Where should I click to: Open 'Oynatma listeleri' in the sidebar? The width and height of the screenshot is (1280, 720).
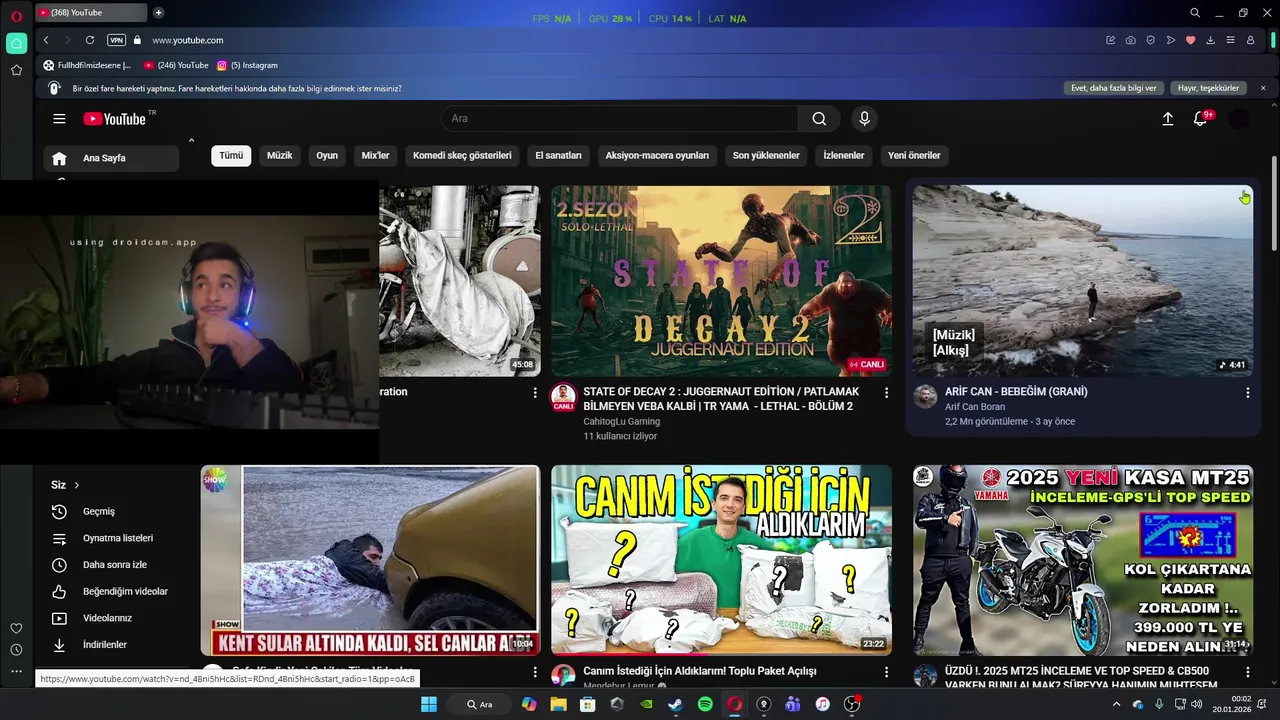111,538
